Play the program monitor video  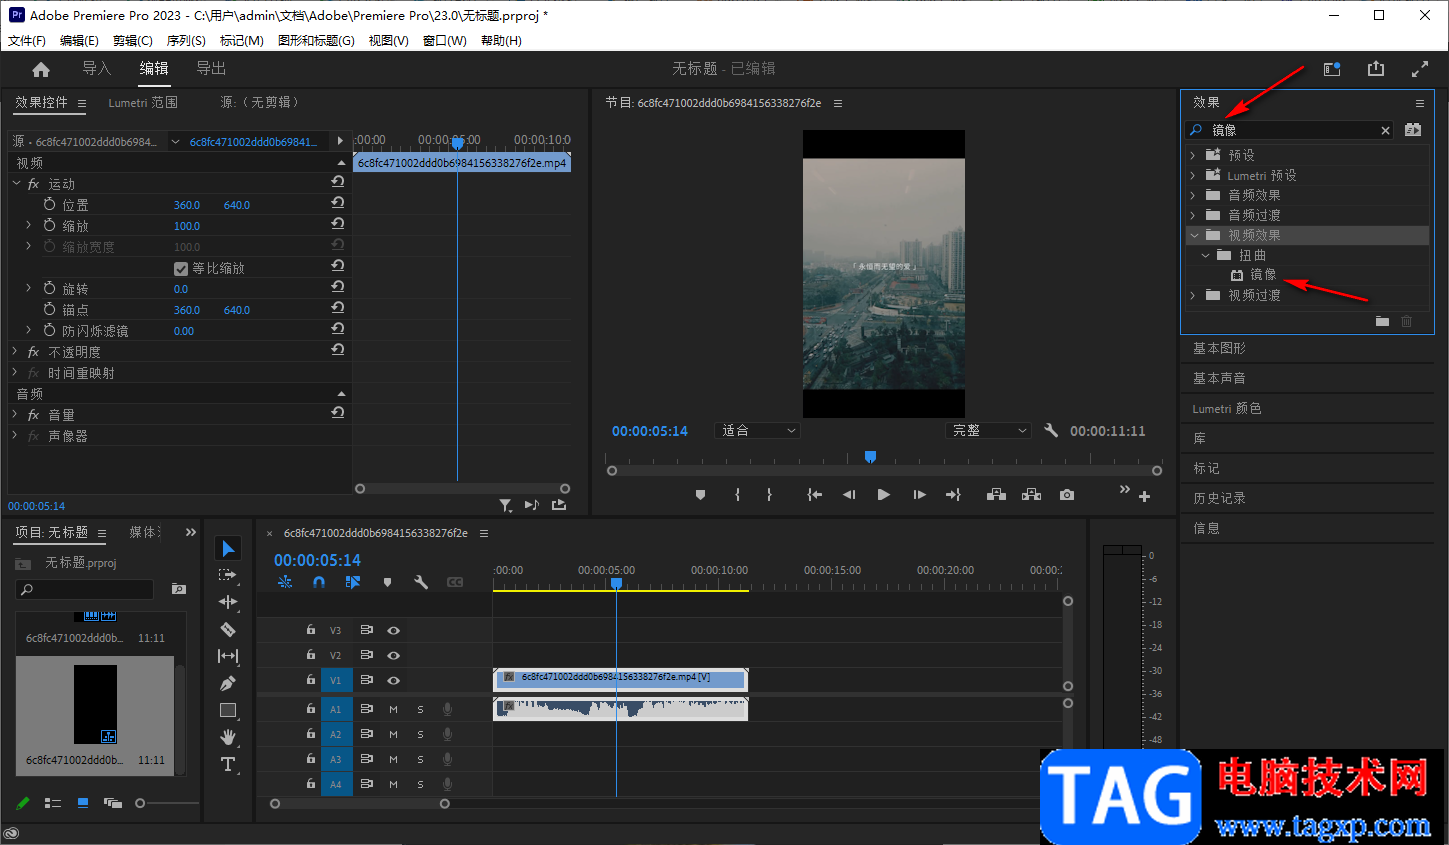(x=883, y=495)
